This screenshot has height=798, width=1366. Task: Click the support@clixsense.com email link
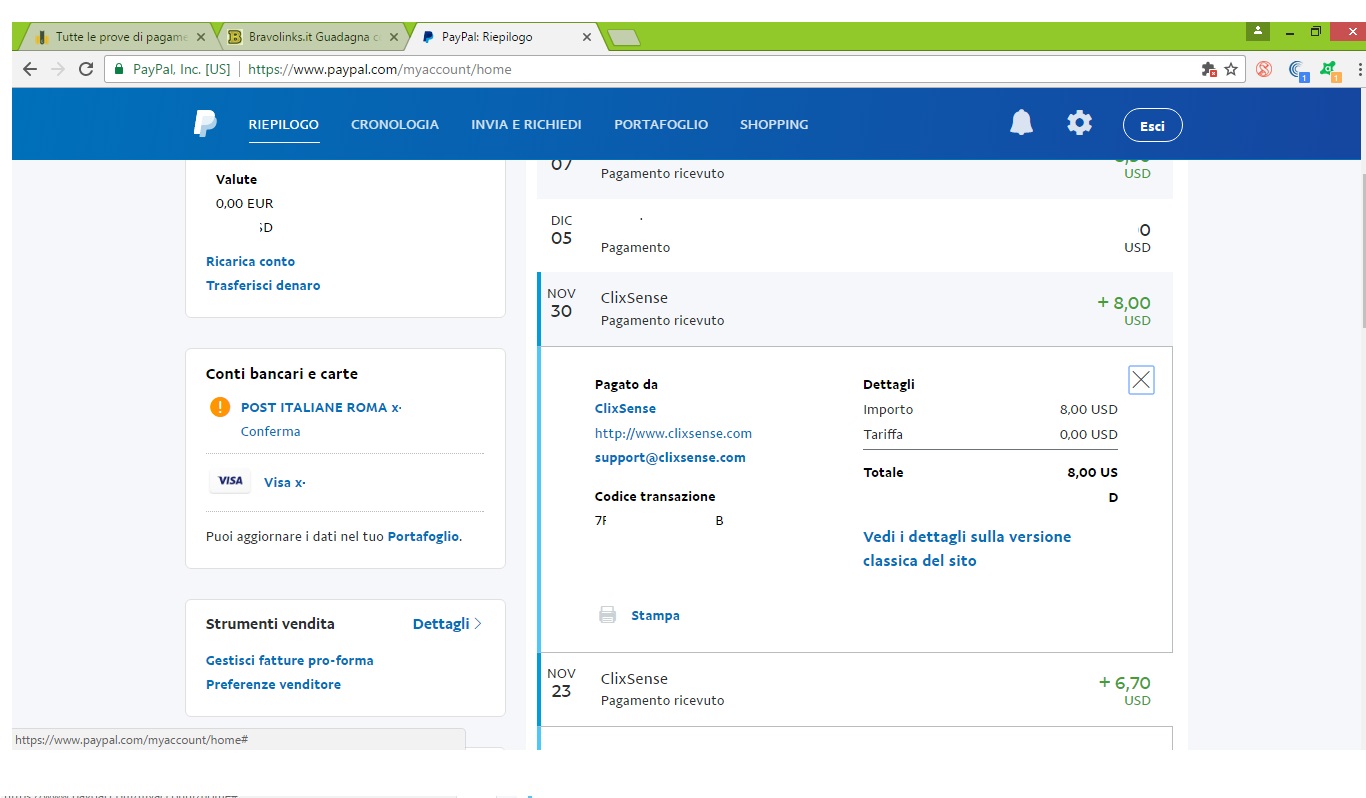click(x=670, y=457)
